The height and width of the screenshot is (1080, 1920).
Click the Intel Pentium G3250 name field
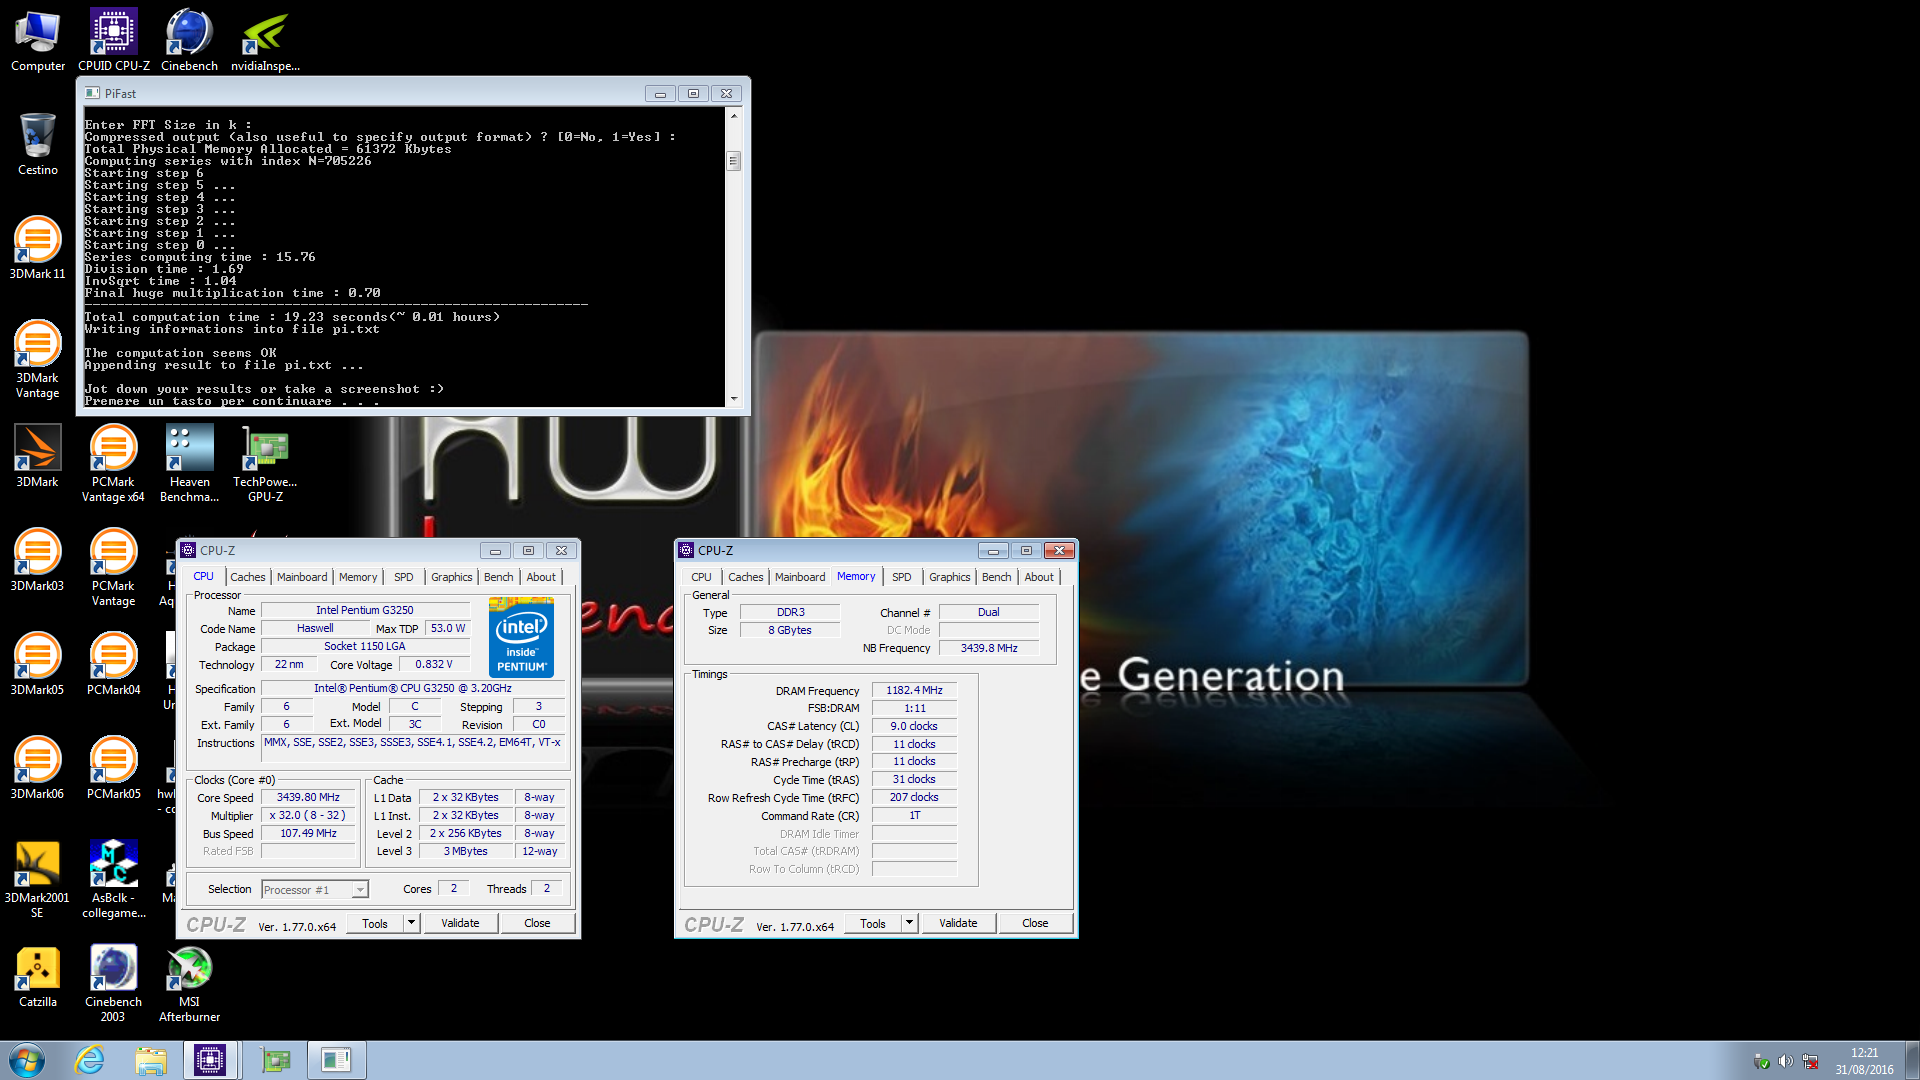pos(365,610)
